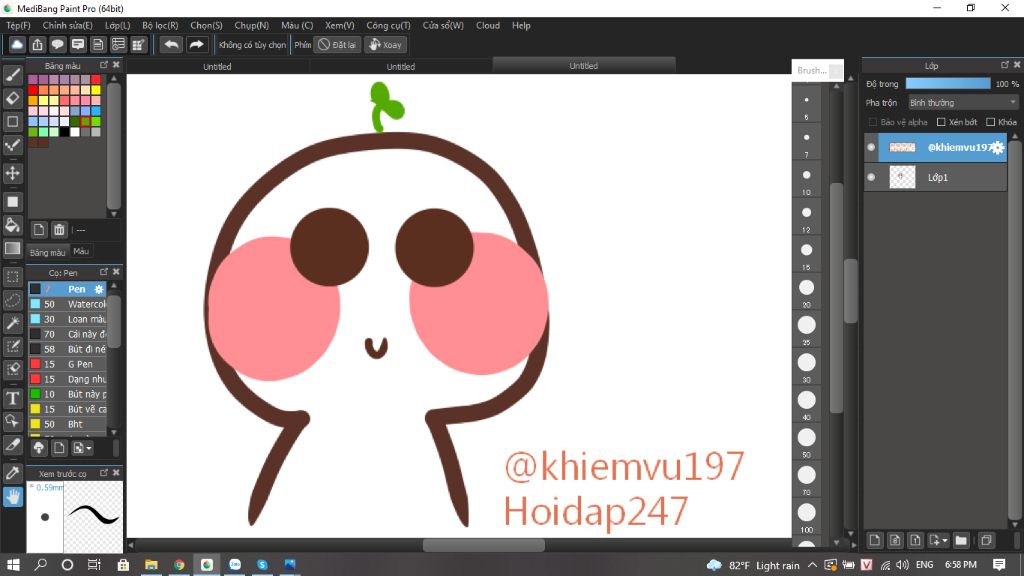Toggle visibility of Lớp1 layer
Screen dimensions: 1024x576
(871, 177)
